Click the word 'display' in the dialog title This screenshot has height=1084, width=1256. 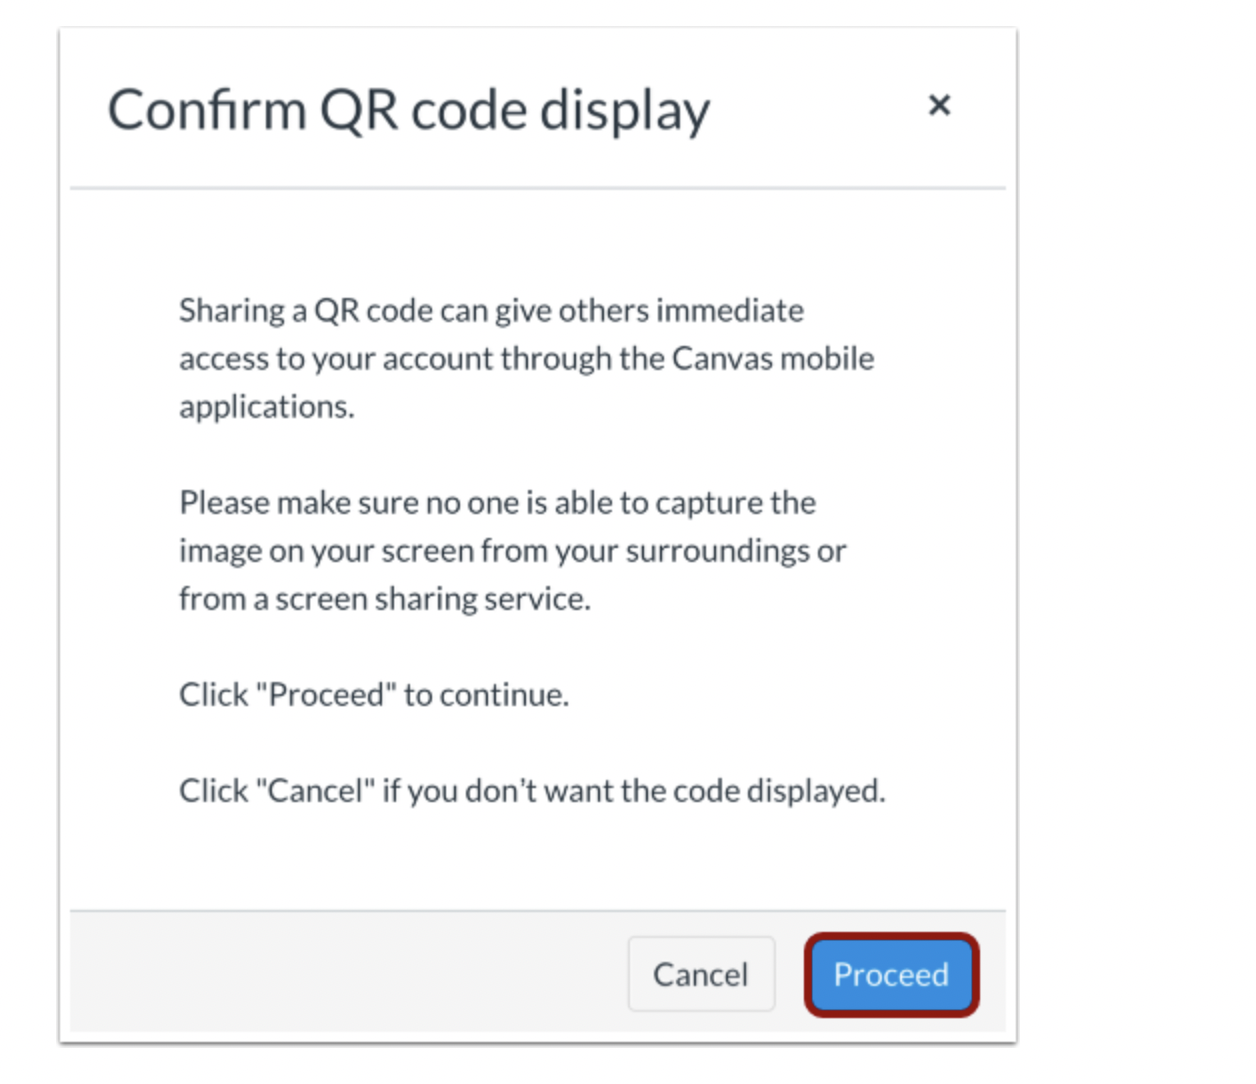click(625, 110)
